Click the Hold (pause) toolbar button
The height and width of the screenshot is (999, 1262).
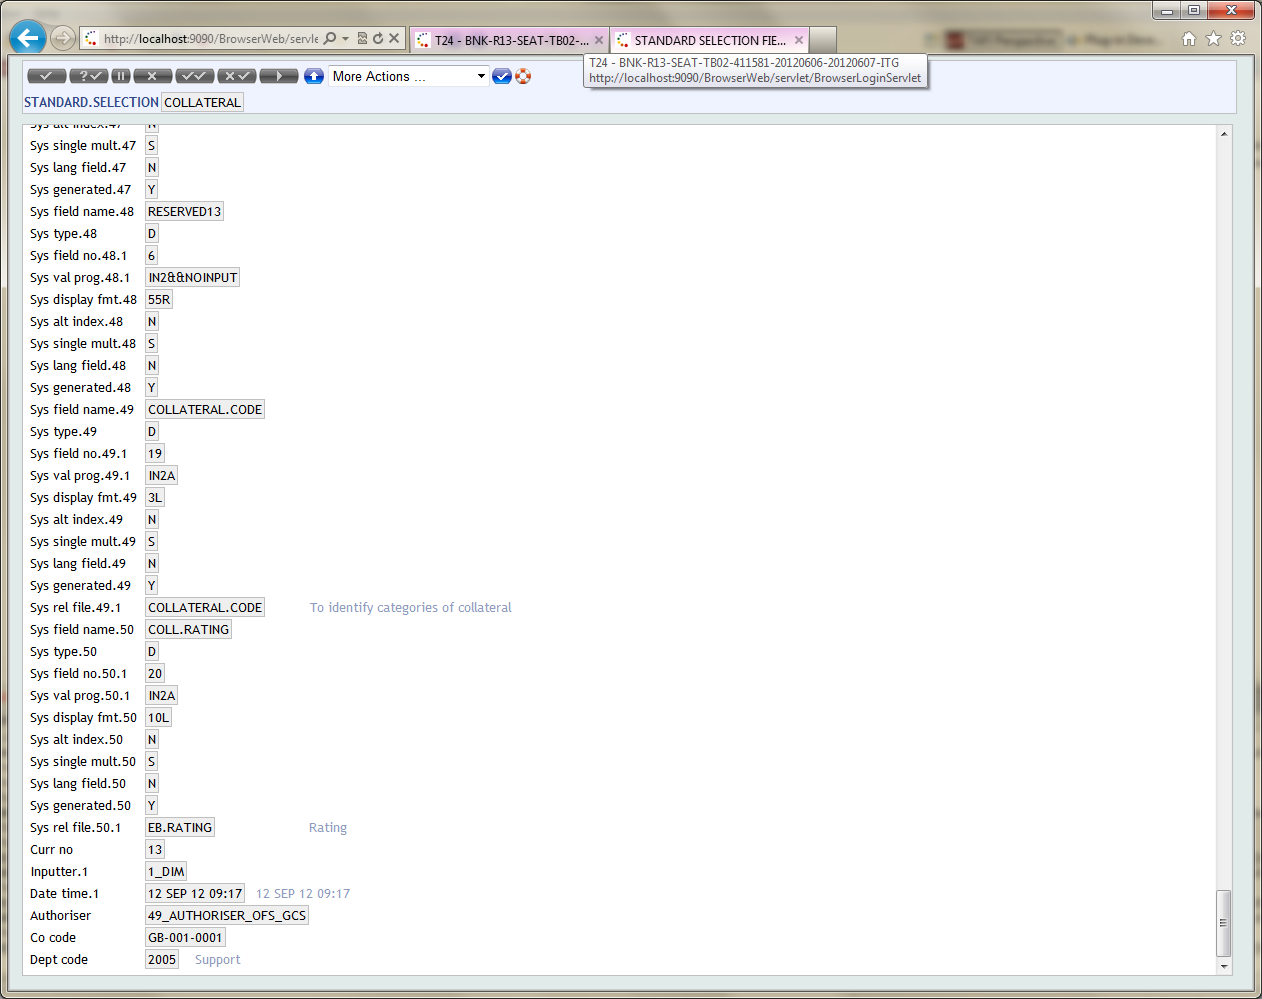click(121, 76)
